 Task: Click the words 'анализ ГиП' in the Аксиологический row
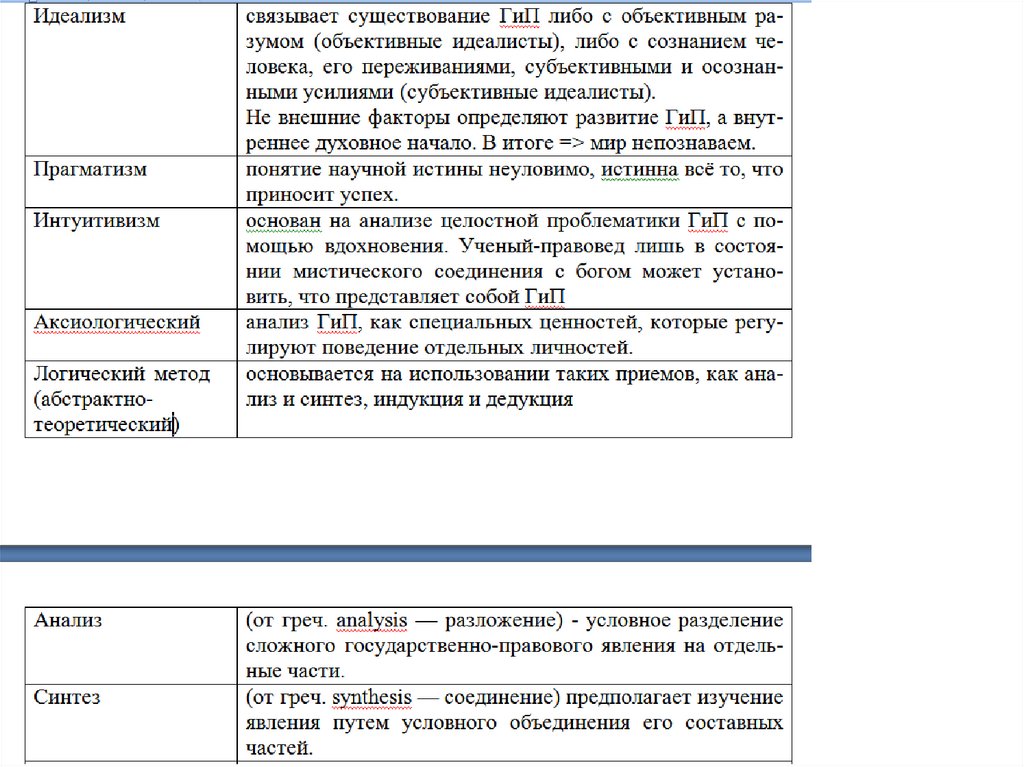(x=302, y=322)
